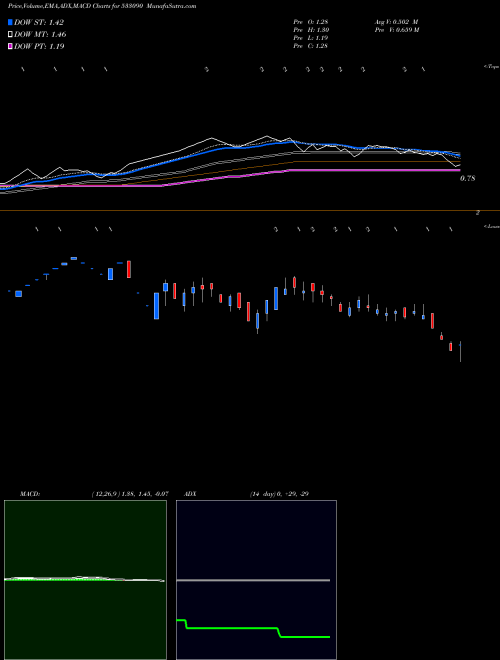The image size is (500, 660).
Task: Click the blue DOW ST legend swatch
Action: click(10, 22)
